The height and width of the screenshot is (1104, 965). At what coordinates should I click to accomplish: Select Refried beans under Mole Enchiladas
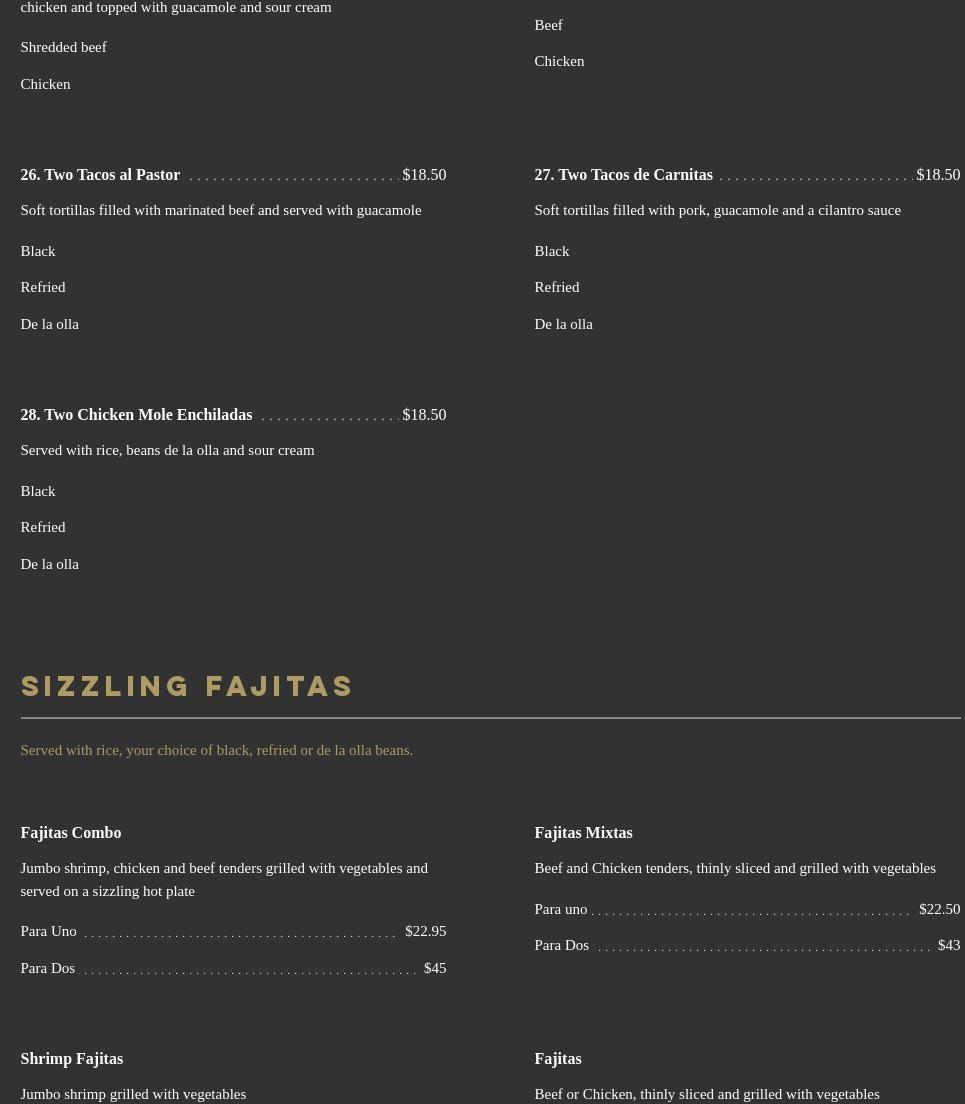click(42, 527)
